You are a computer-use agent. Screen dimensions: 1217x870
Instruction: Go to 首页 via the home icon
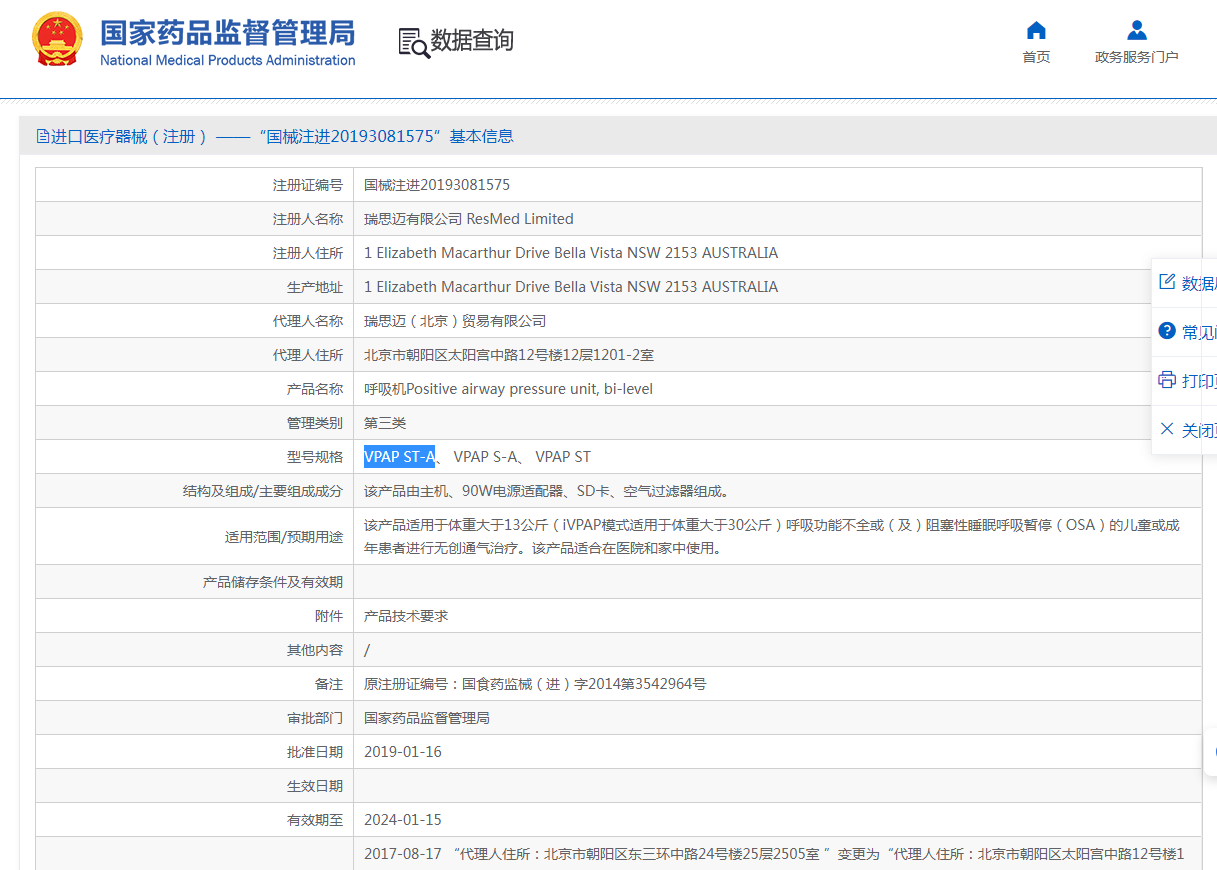1036,29
